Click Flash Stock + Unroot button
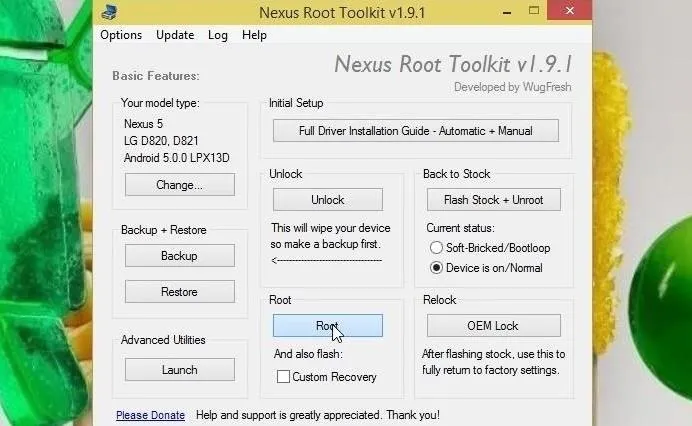The height and width of the screenshot is (426, 692). click(x=493, y=200)
